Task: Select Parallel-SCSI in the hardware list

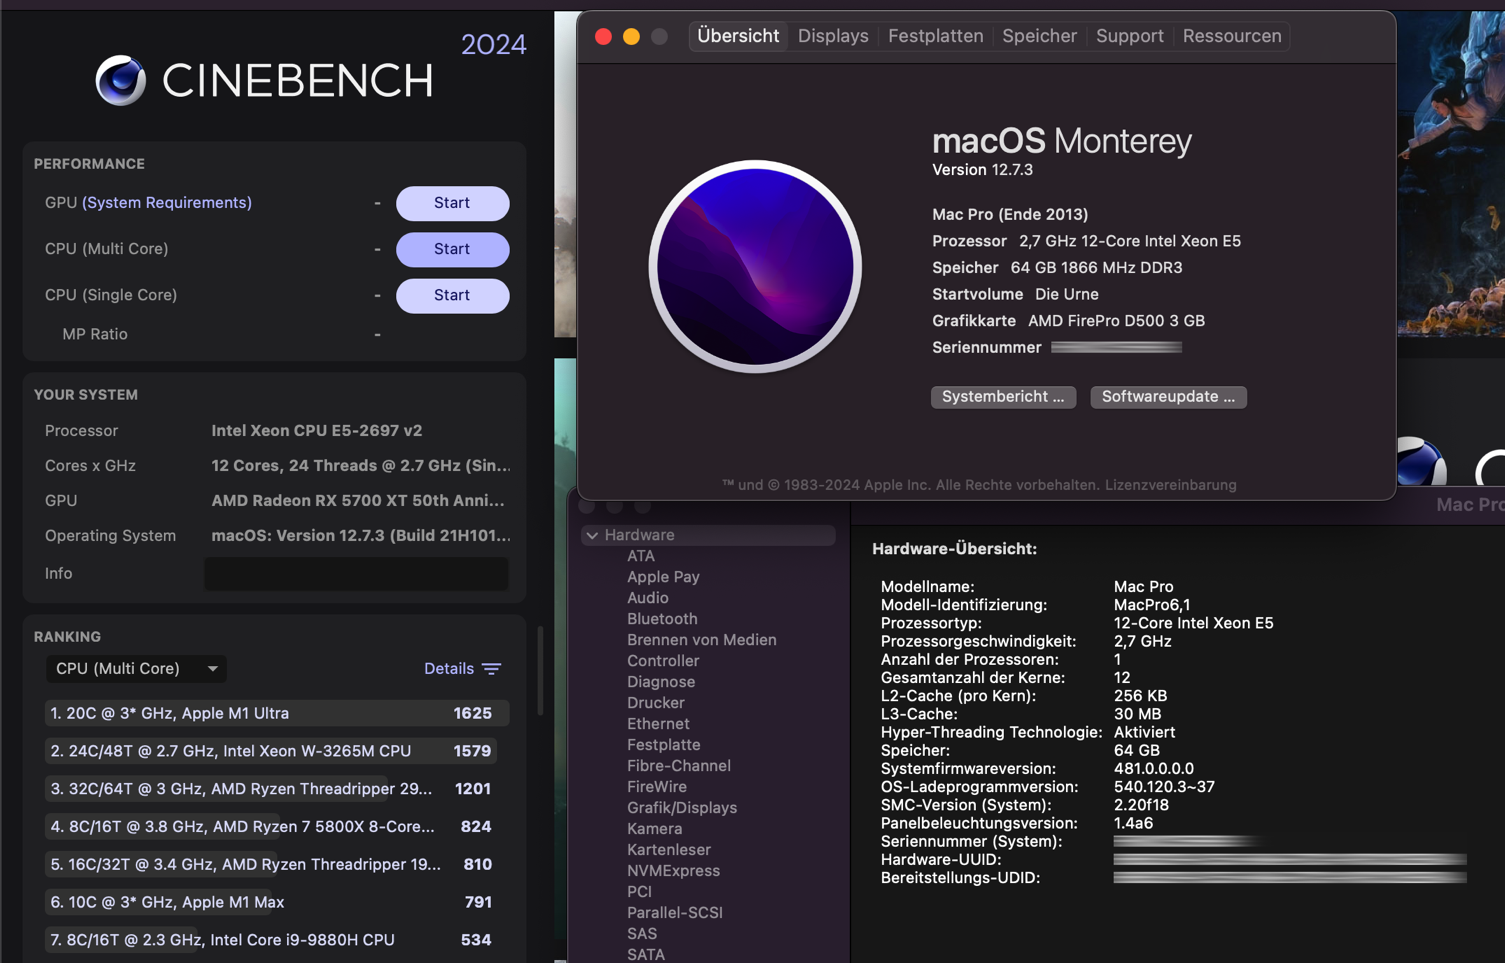Action: (x=674, y=913)
